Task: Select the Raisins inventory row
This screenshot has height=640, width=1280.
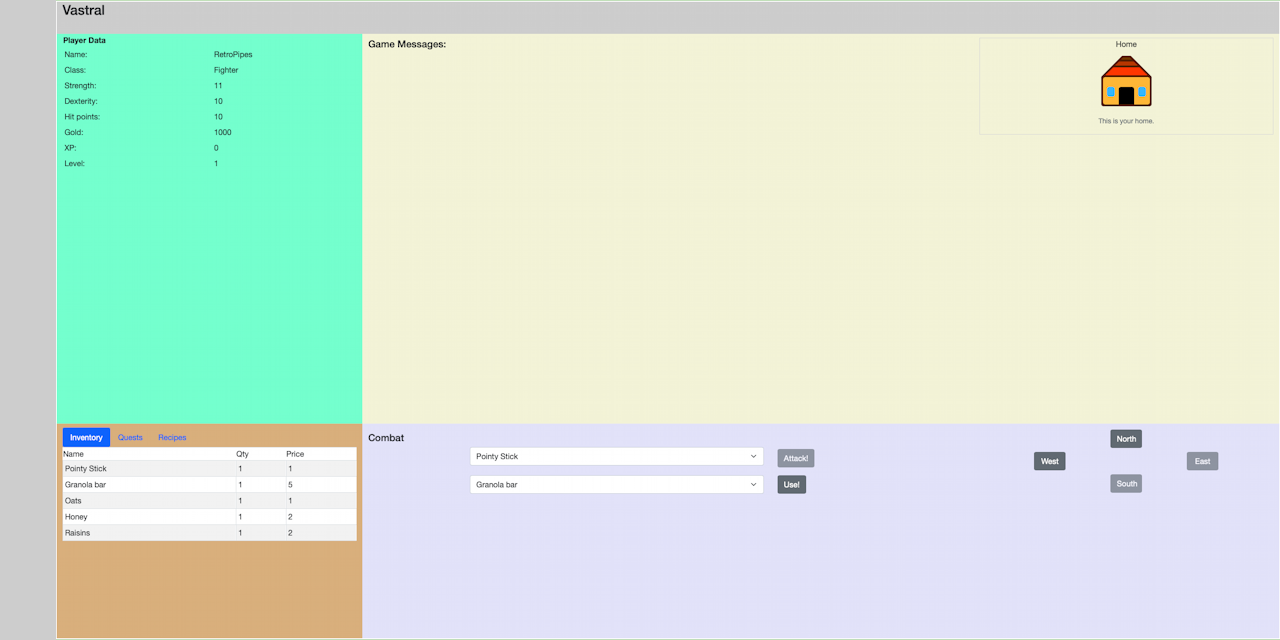Action: tap(209, 533)
